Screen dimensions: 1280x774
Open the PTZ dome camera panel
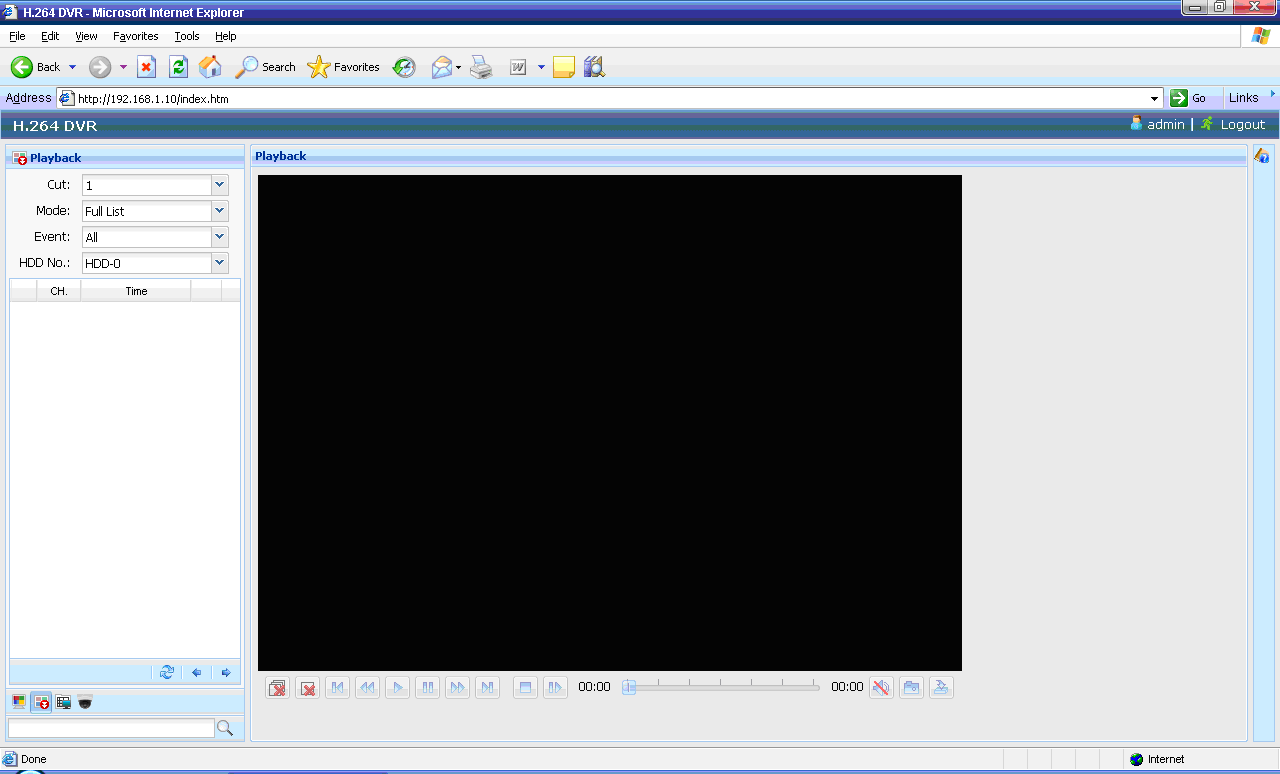[x=83, y=703]
